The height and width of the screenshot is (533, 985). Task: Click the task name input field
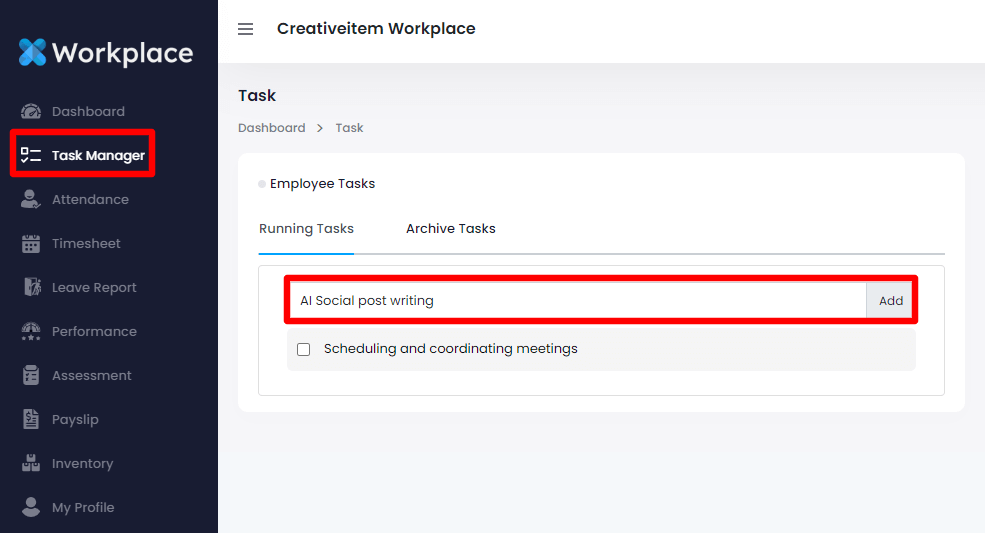point(578,300)
